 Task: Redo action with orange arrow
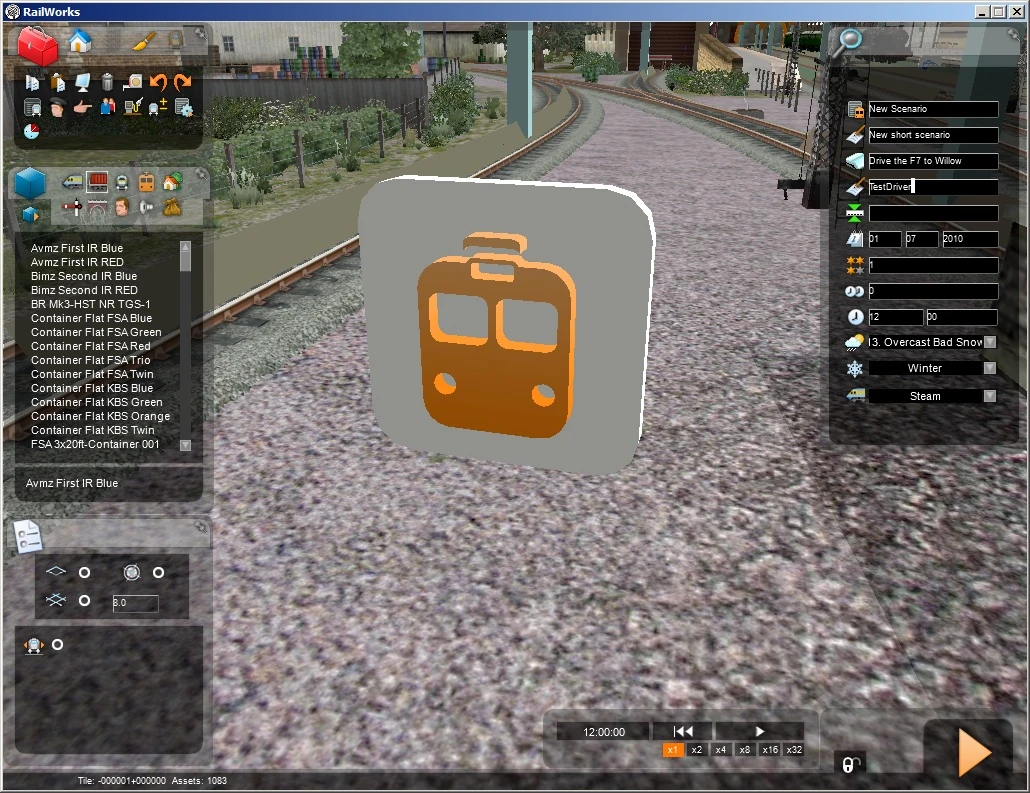pyautogui.click(x=183, y=81)
